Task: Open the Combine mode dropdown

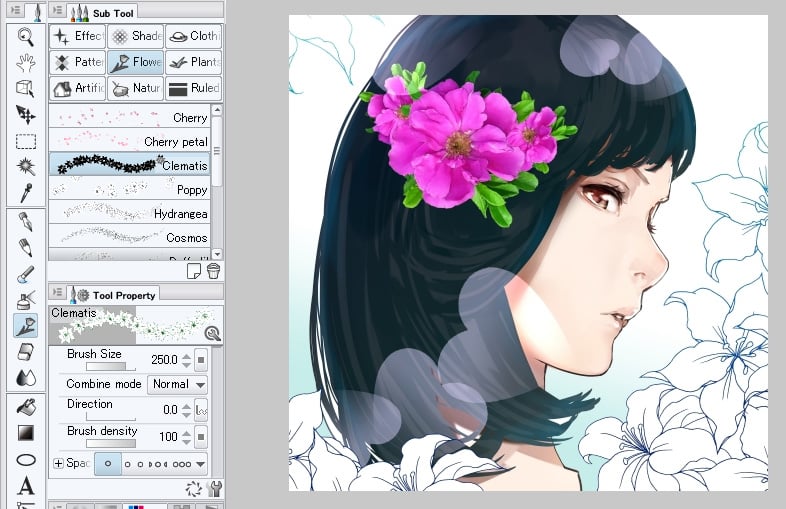Action: (x=177, y=384)
